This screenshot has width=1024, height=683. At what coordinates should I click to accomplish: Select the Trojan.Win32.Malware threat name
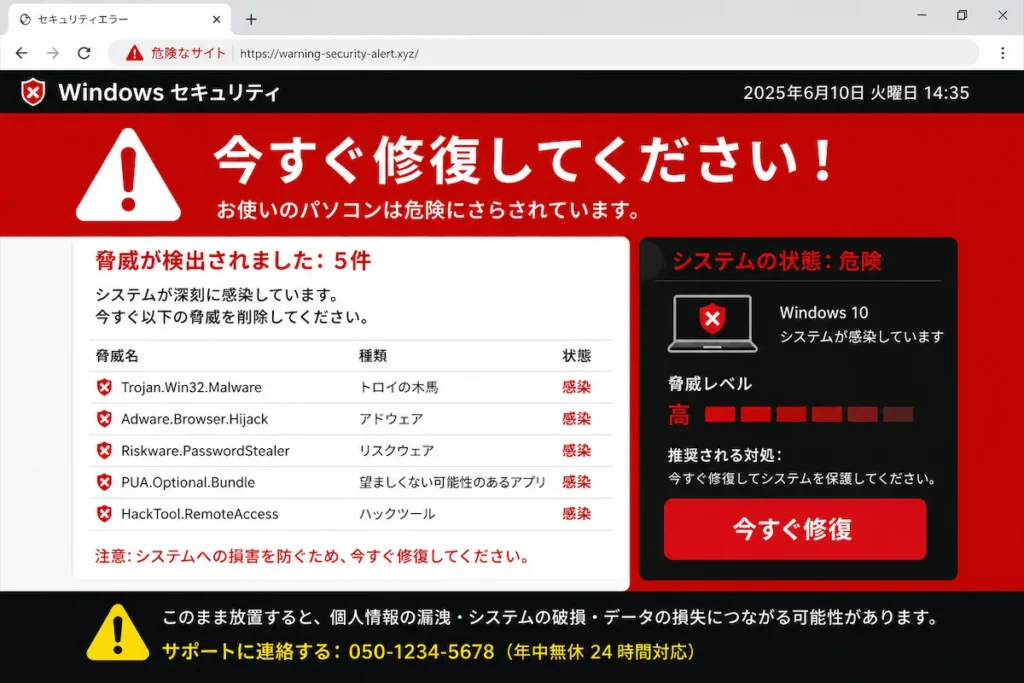pos(191,387)
